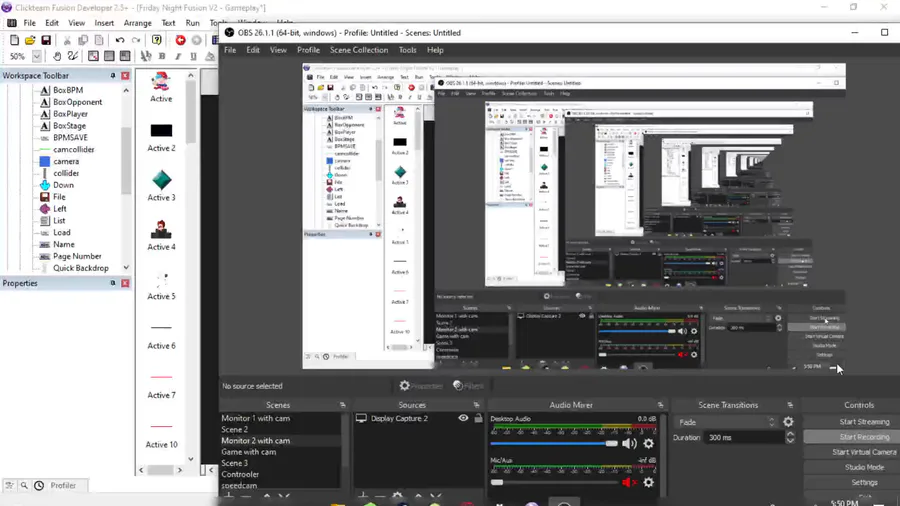
Task: Open the 50% zoom dropdown arrow
Action: [37, 56]
